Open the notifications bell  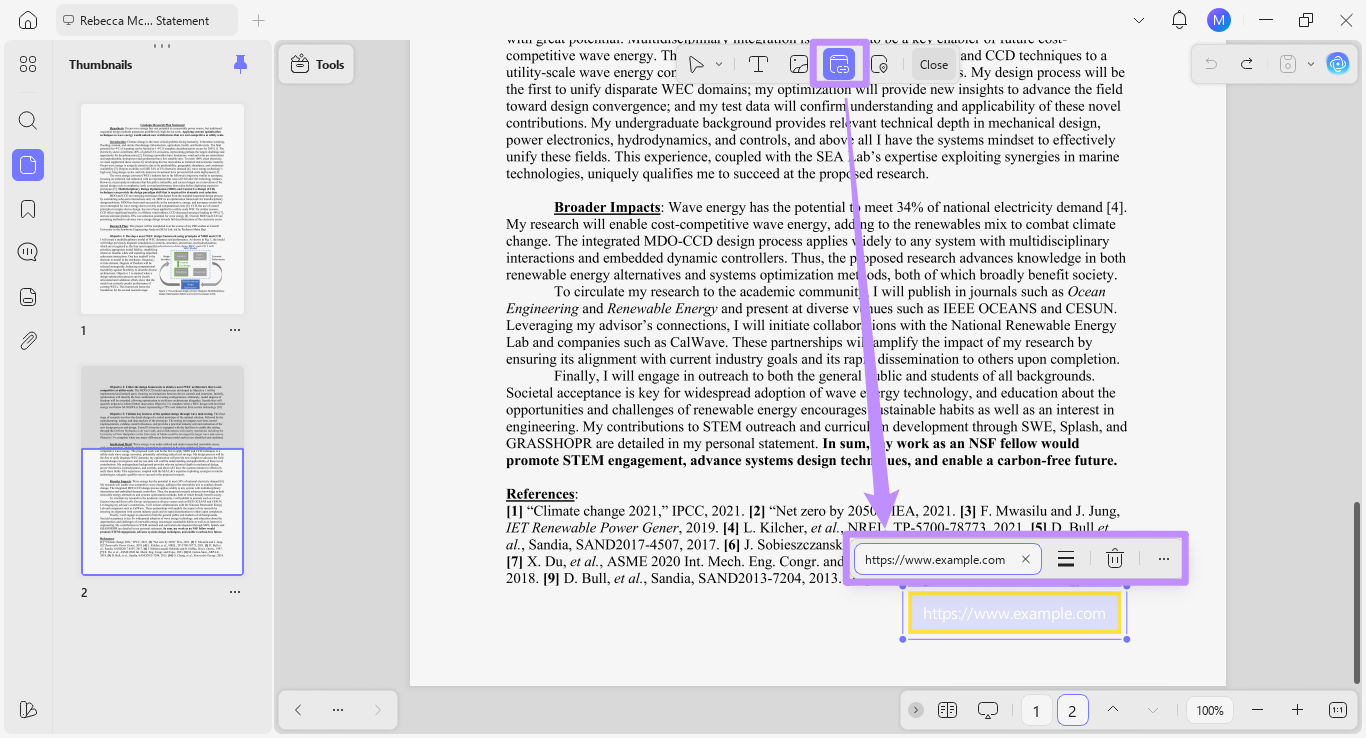[x=1179, y=20]
